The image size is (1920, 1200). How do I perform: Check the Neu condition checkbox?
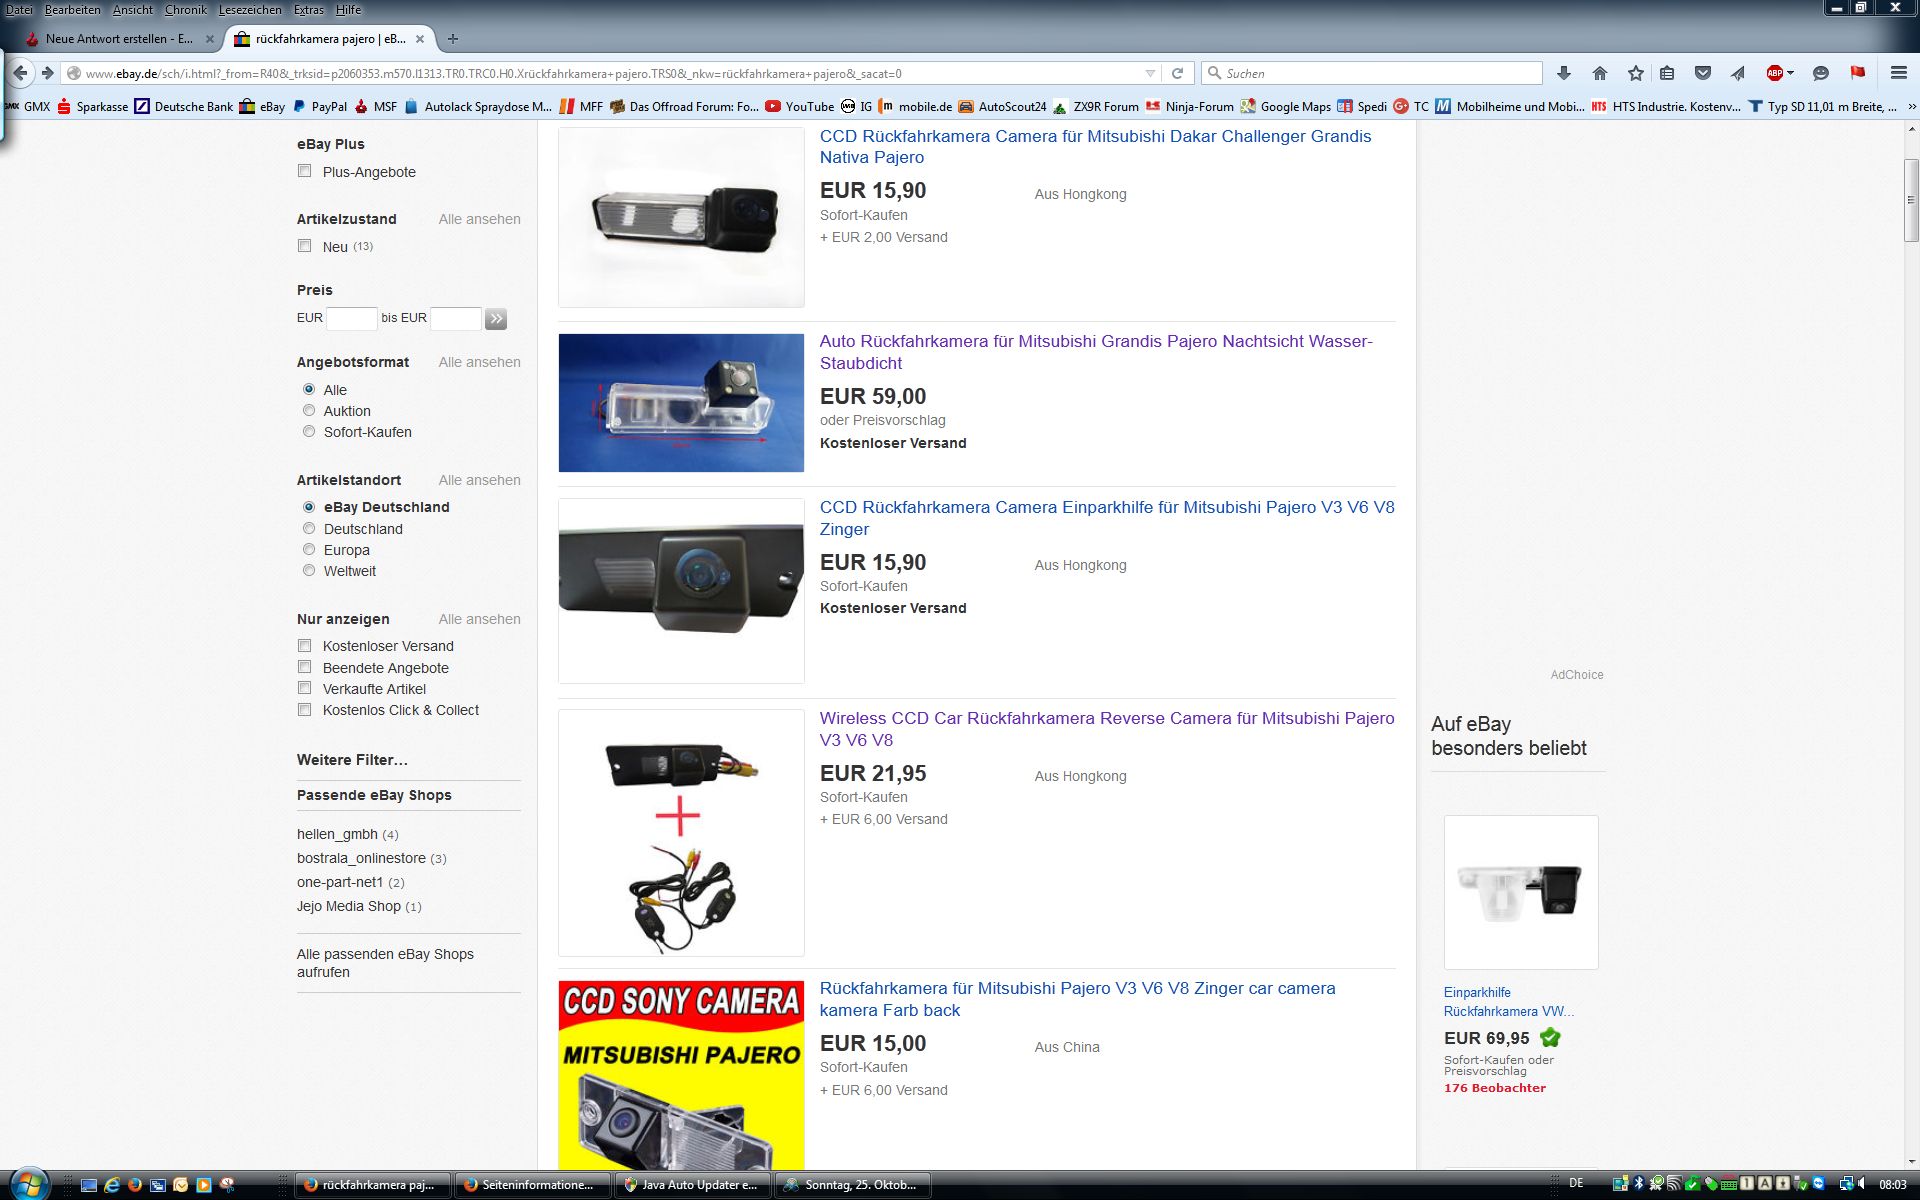305,246
